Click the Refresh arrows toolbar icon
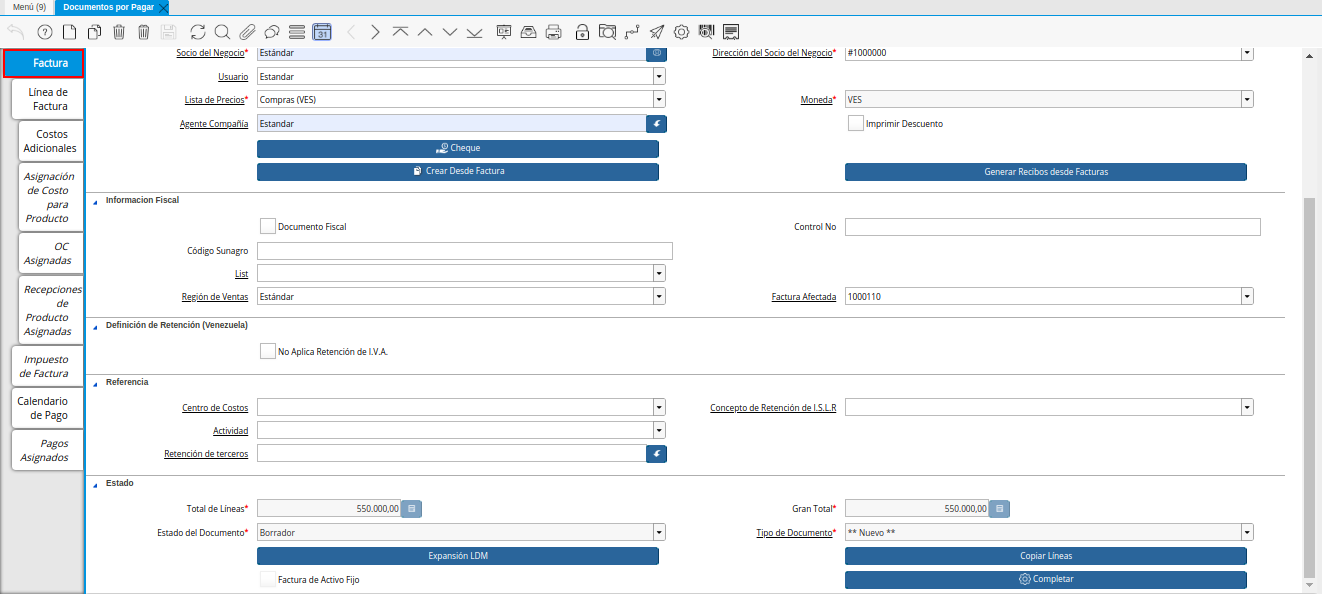This screenshot has width=1322, height=594. (197, 32)
